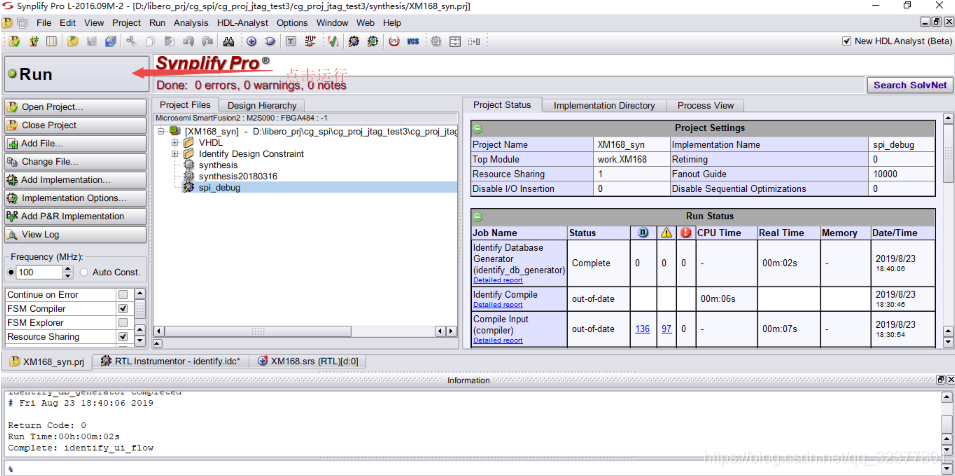Toggle the New HDL Analyst (Beta) checkbox
Viewport: 955px width, 476px height.
(x=846, y=41)
